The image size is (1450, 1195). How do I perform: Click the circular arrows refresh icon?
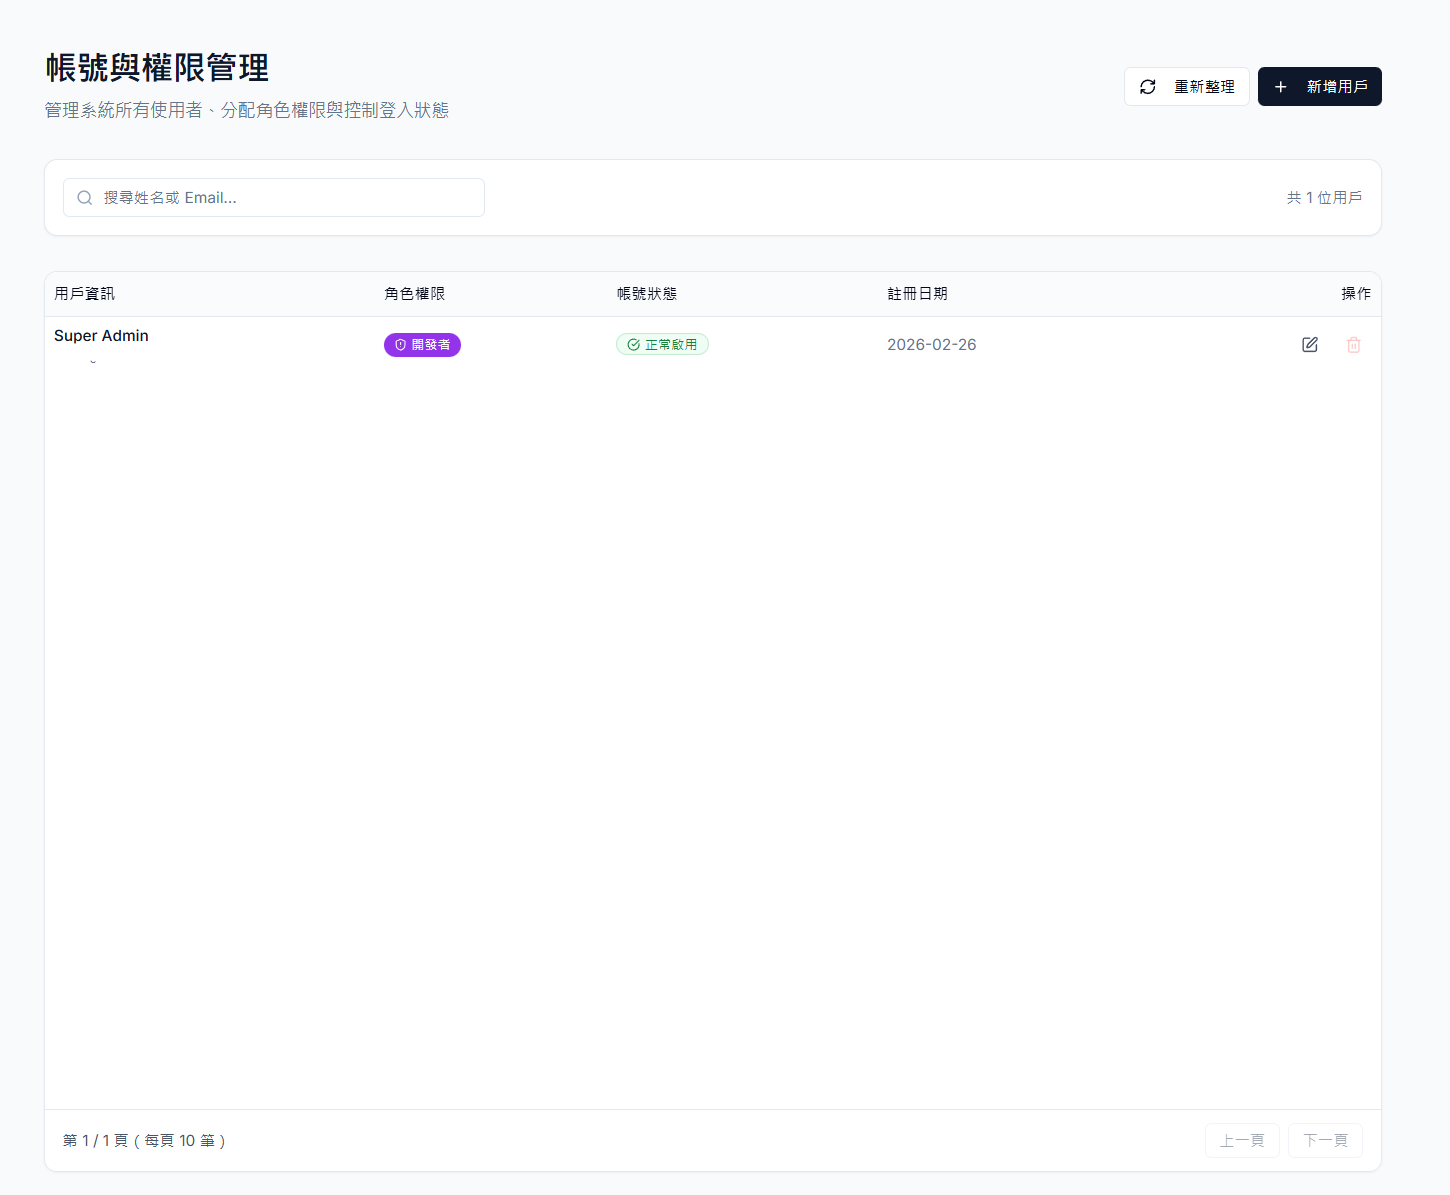pyautogui.click(x=1148, y=87)
